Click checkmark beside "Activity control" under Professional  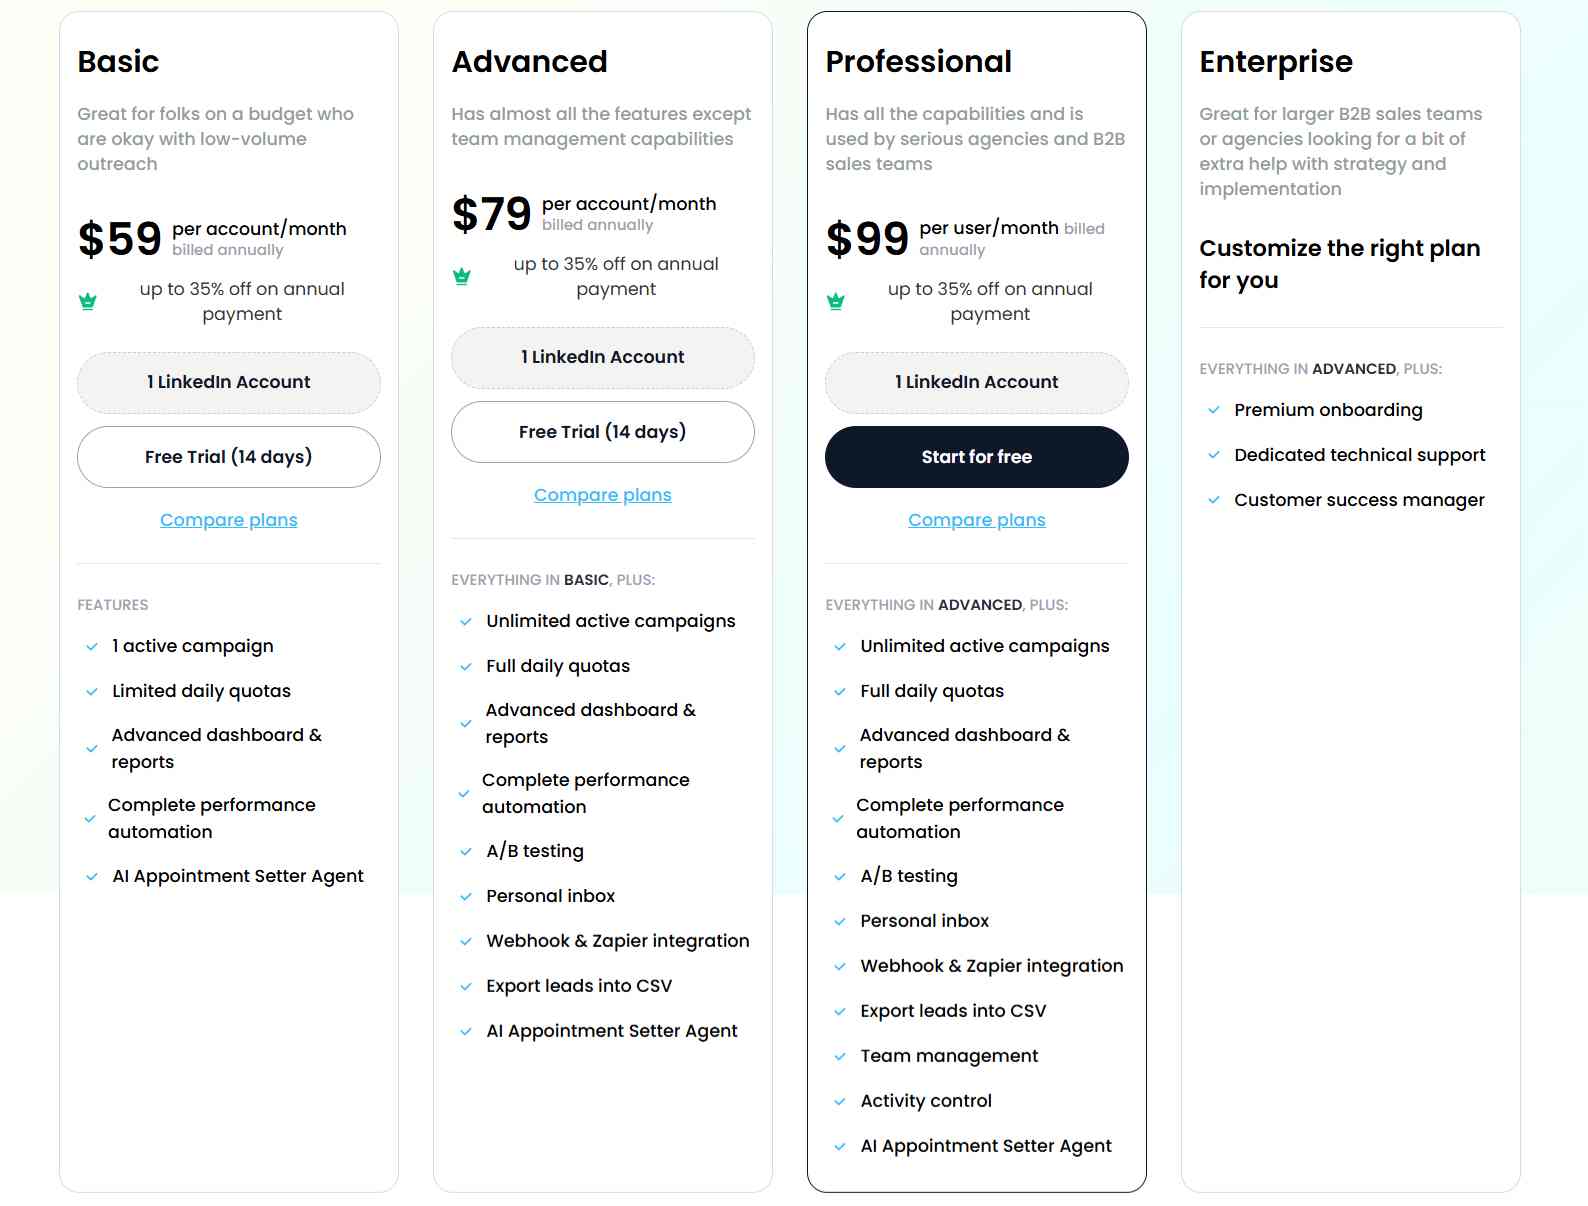click(838, 1101)
